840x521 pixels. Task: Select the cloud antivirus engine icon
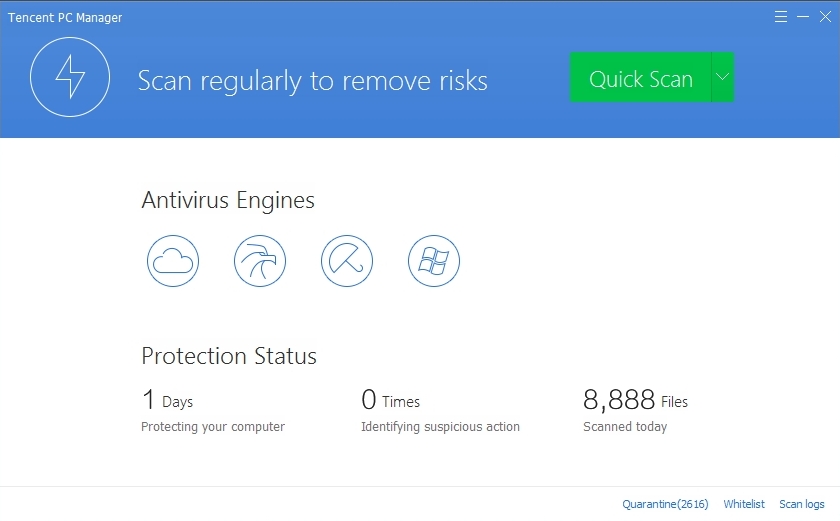coord(173,261)
